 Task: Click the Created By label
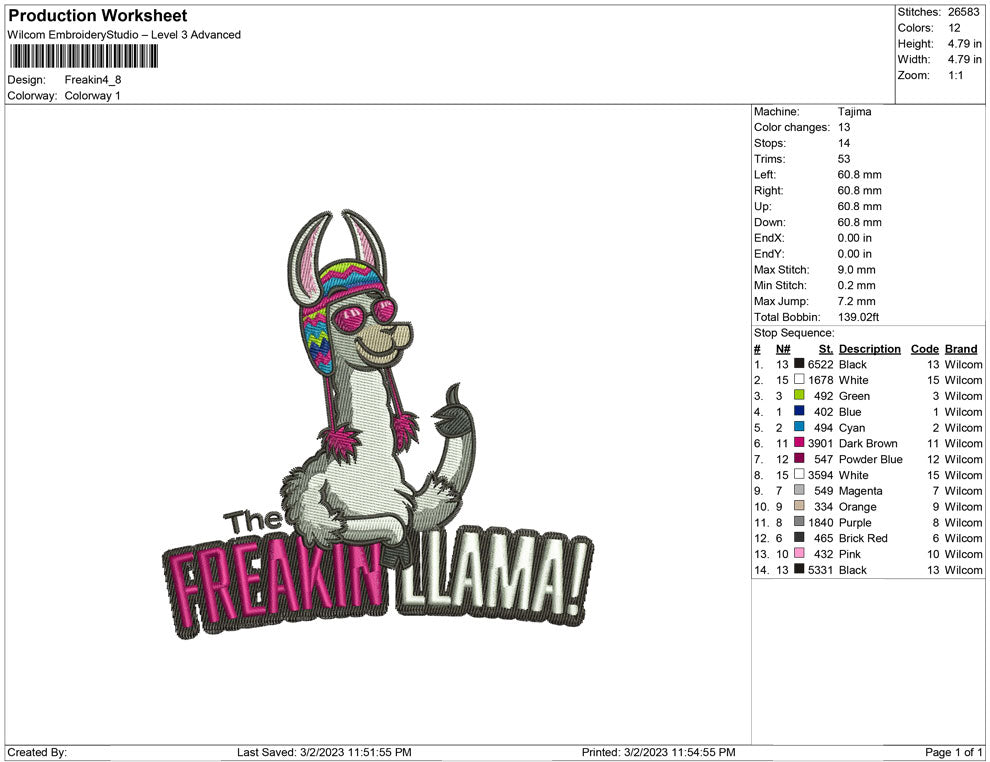[x=37, y=752]
